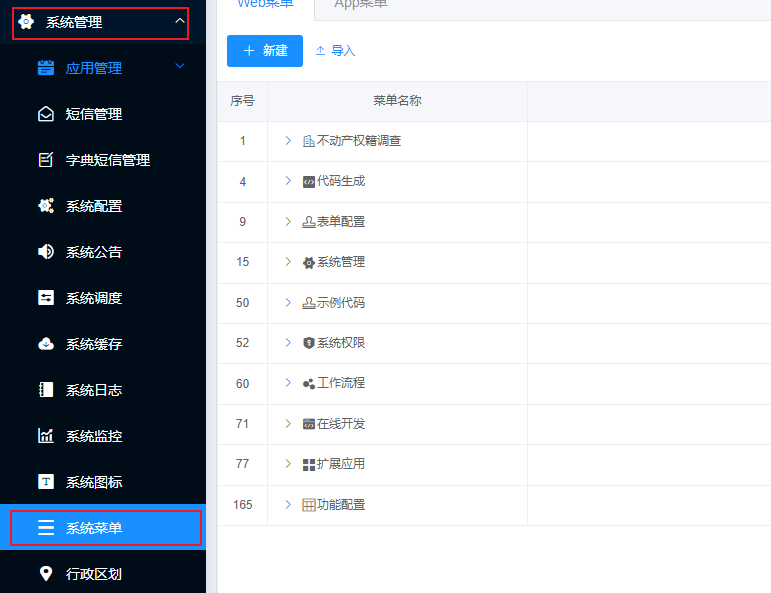Click the 系统缓存 cloud icon

[46, 344]
